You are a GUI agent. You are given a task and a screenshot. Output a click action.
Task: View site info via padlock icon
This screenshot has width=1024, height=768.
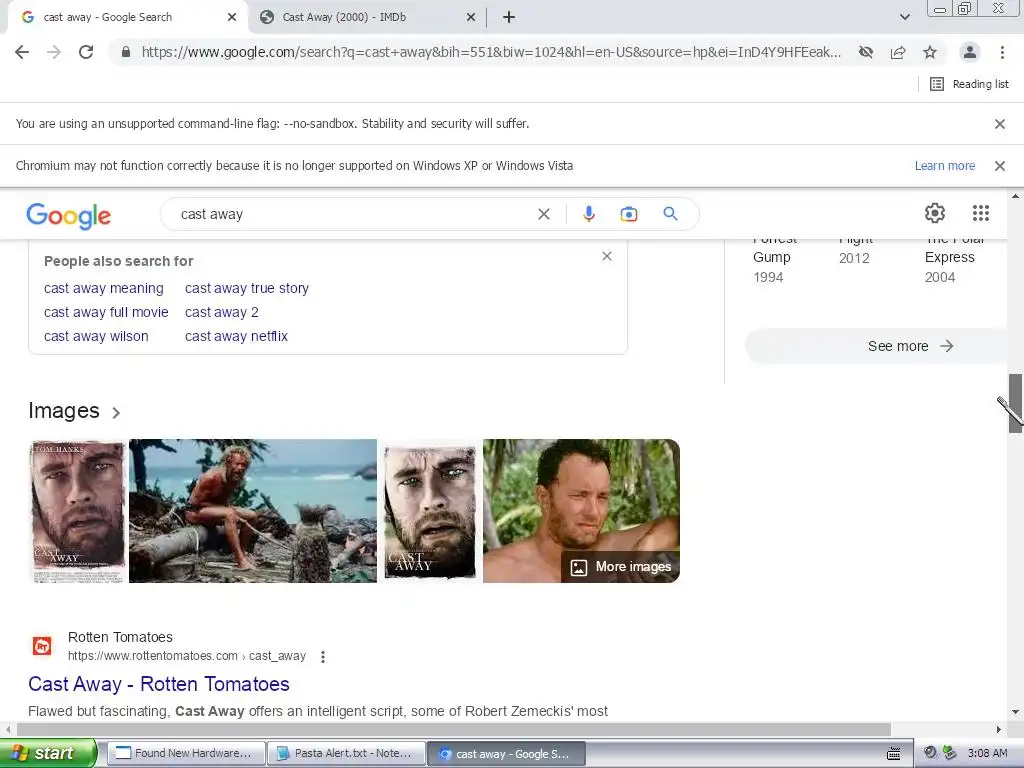(126, 52)
